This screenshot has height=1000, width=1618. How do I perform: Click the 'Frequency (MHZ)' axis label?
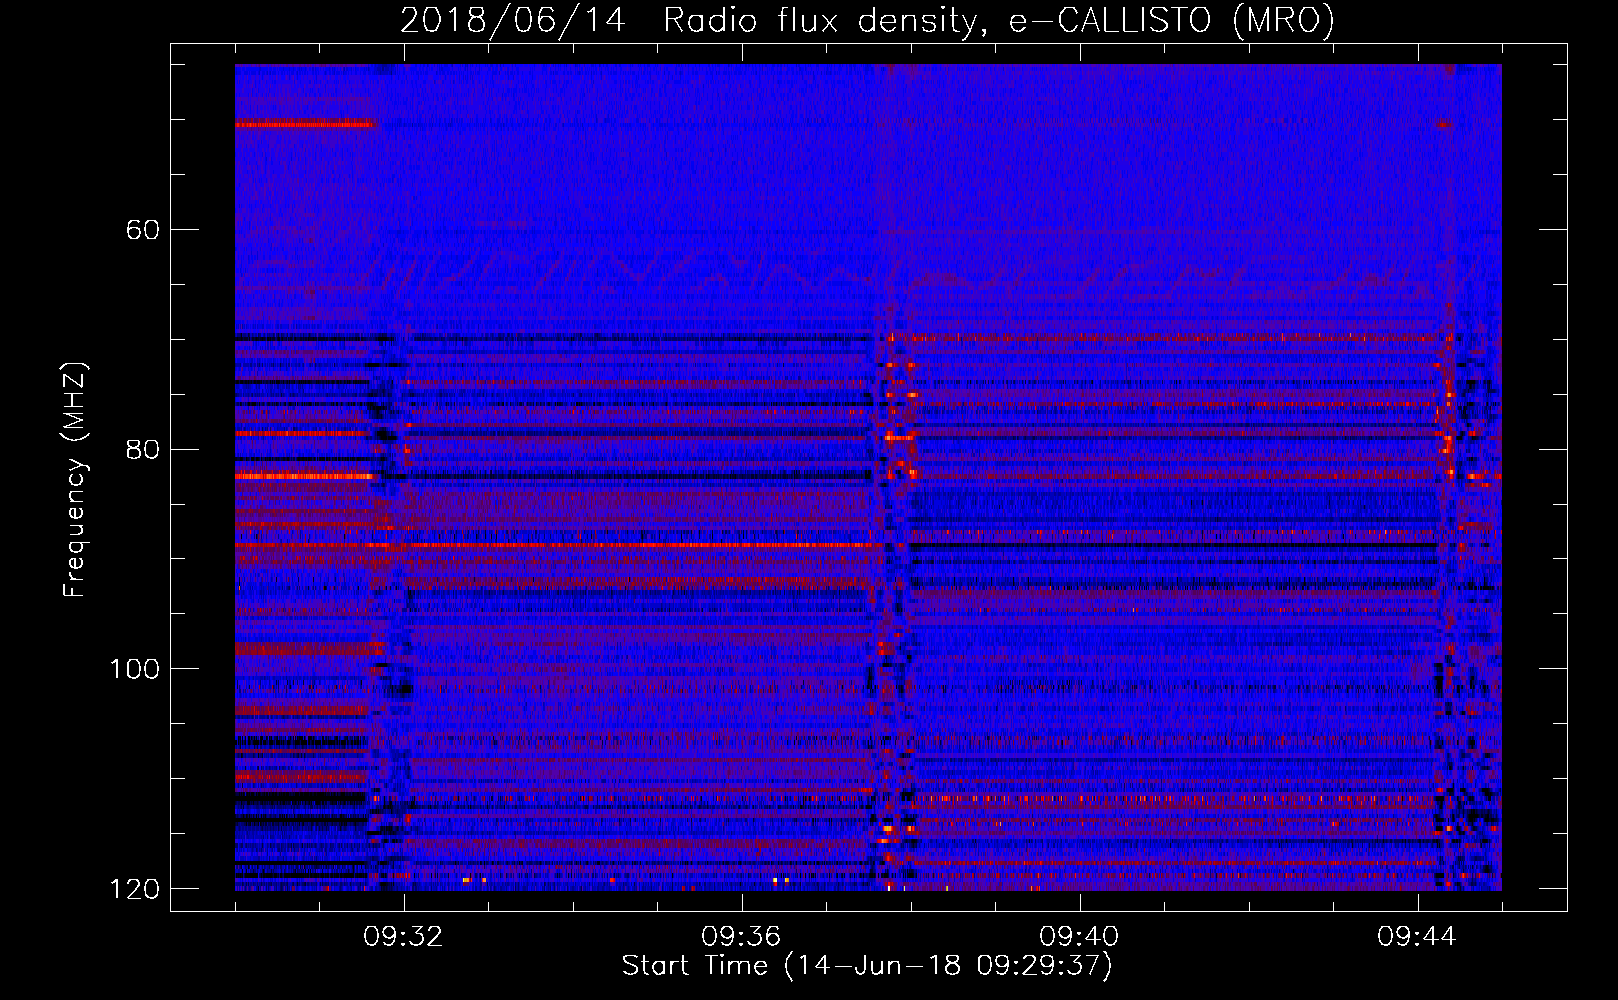(x=75, y=479)
